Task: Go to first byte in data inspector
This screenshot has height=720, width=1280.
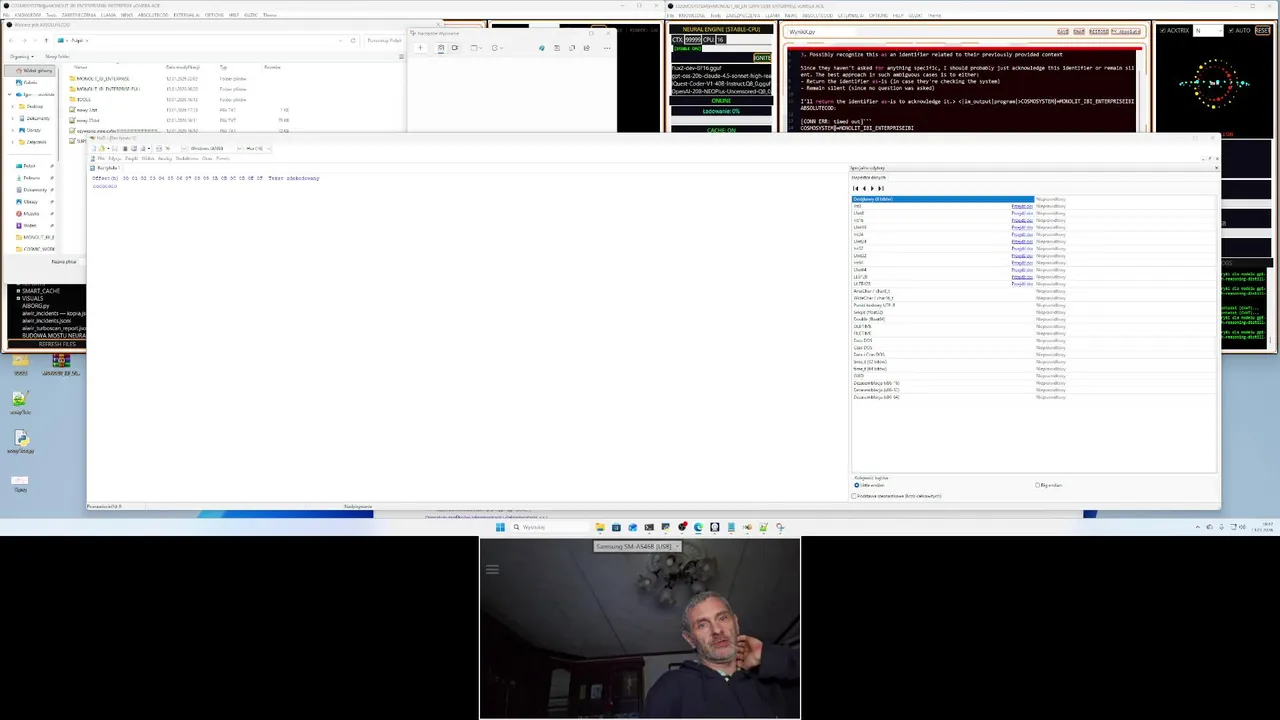Action: (856, 188)
